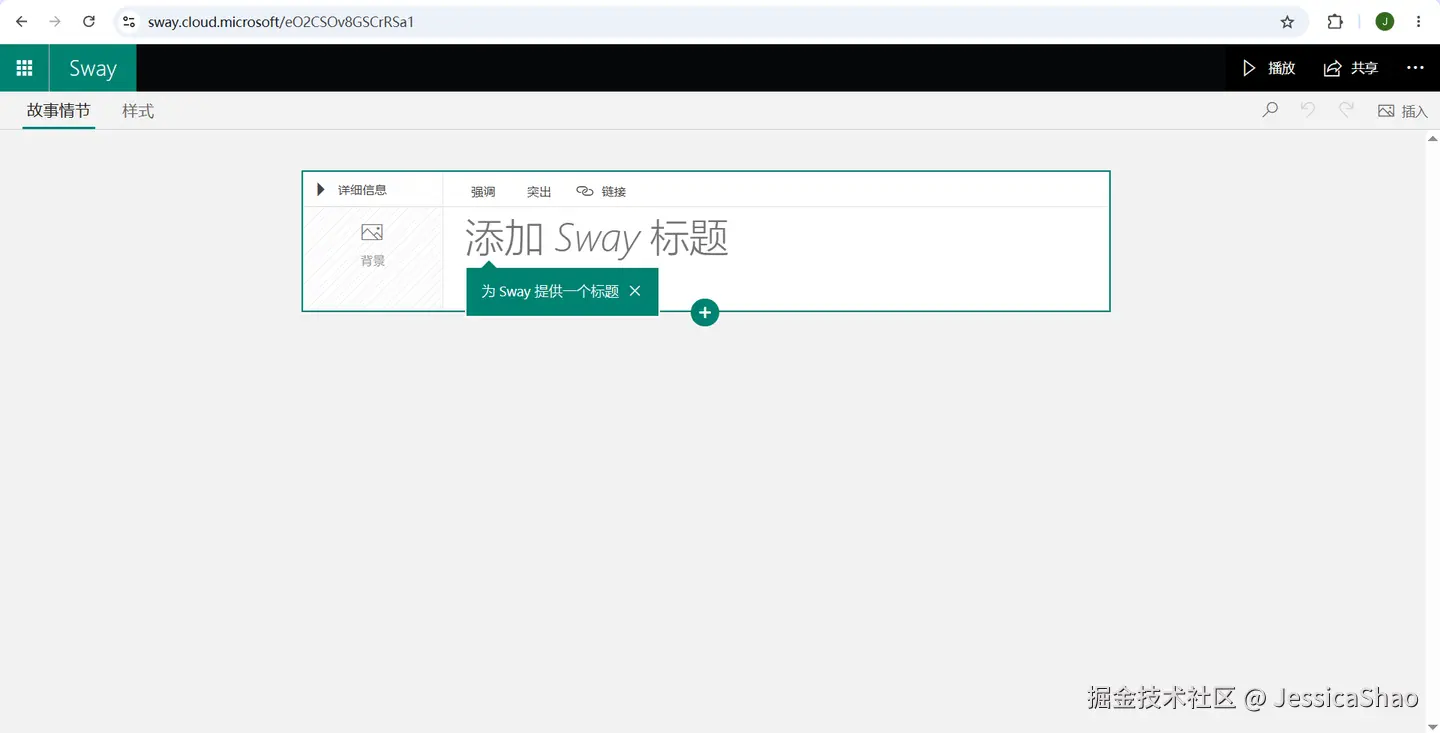Open the 共享 share option
1440x733 pixels.
[1351, 68]
